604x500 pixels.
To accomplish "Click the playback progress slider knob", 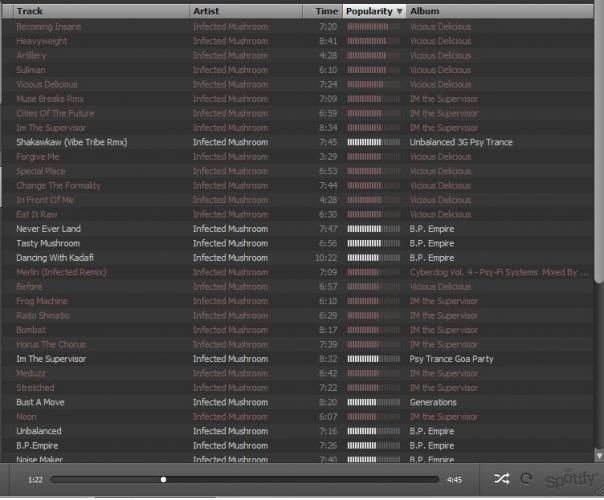I will tap(163, 479).
